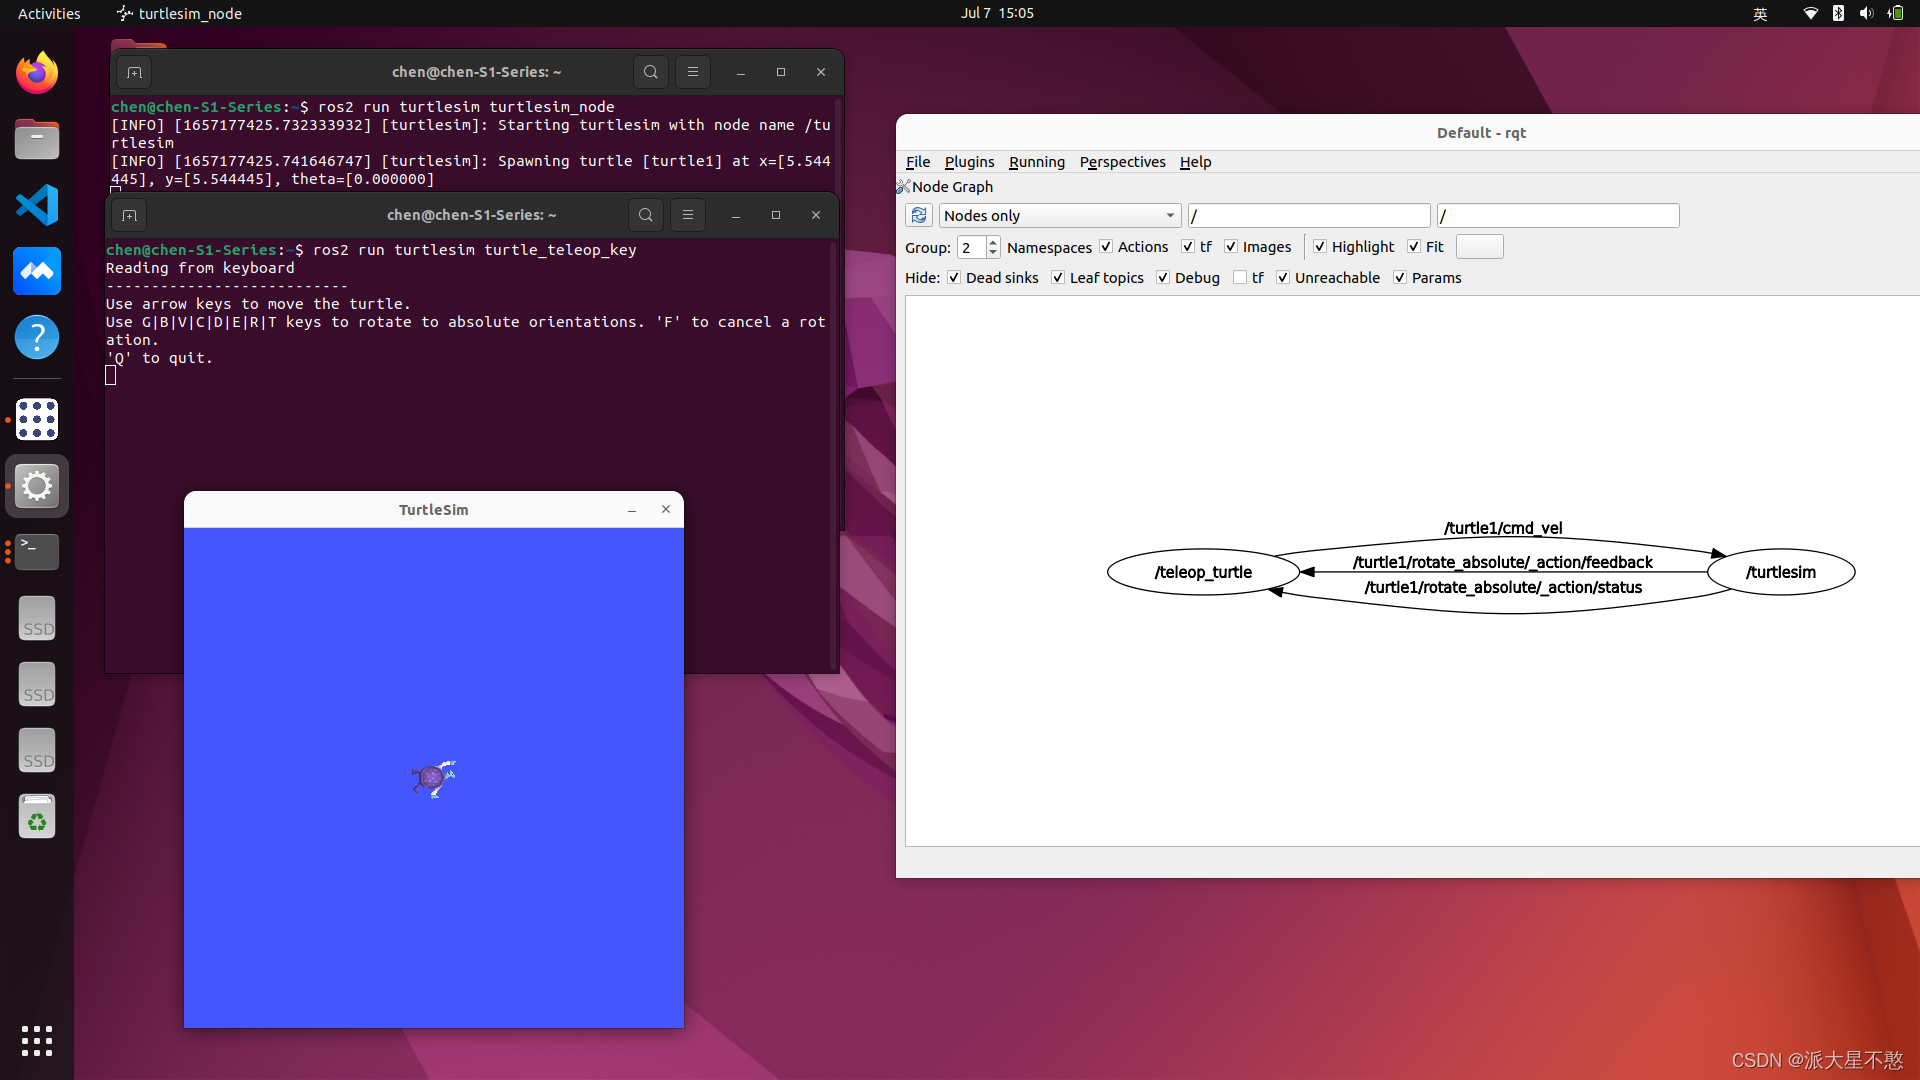Open Visual Studio Code from the dock
Image resolution: width=1920 pixels, height=1080 pixels.
pyautogui.click(x=36, y=204)
